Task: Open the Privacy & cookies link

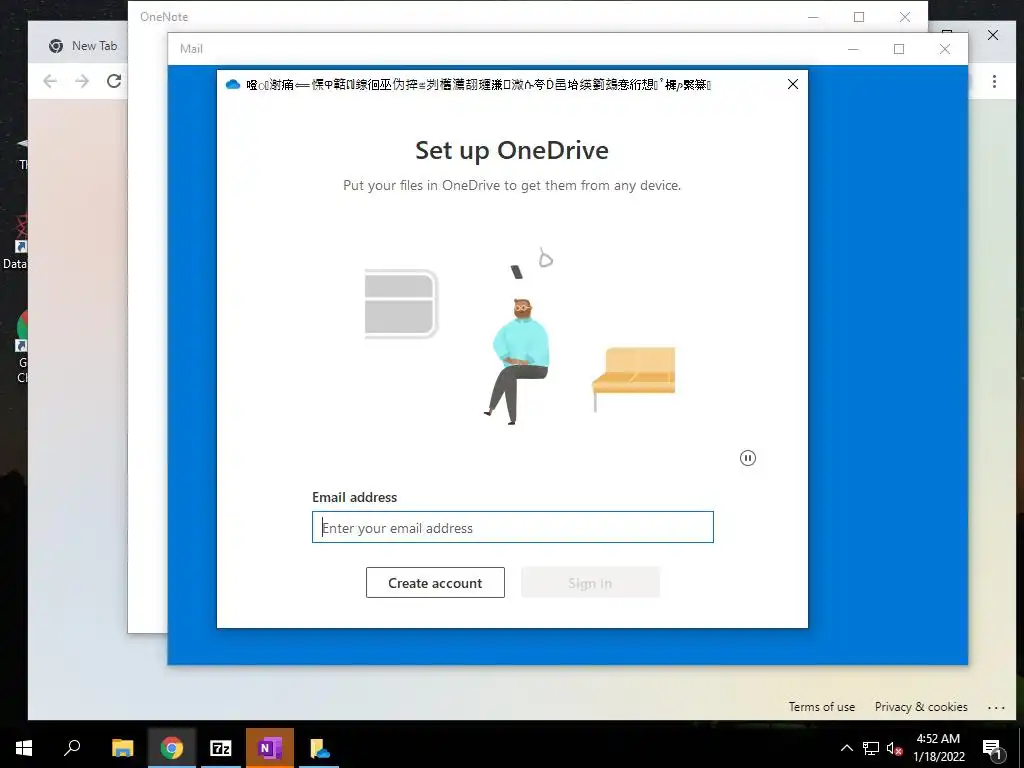Action: (921, 707)
